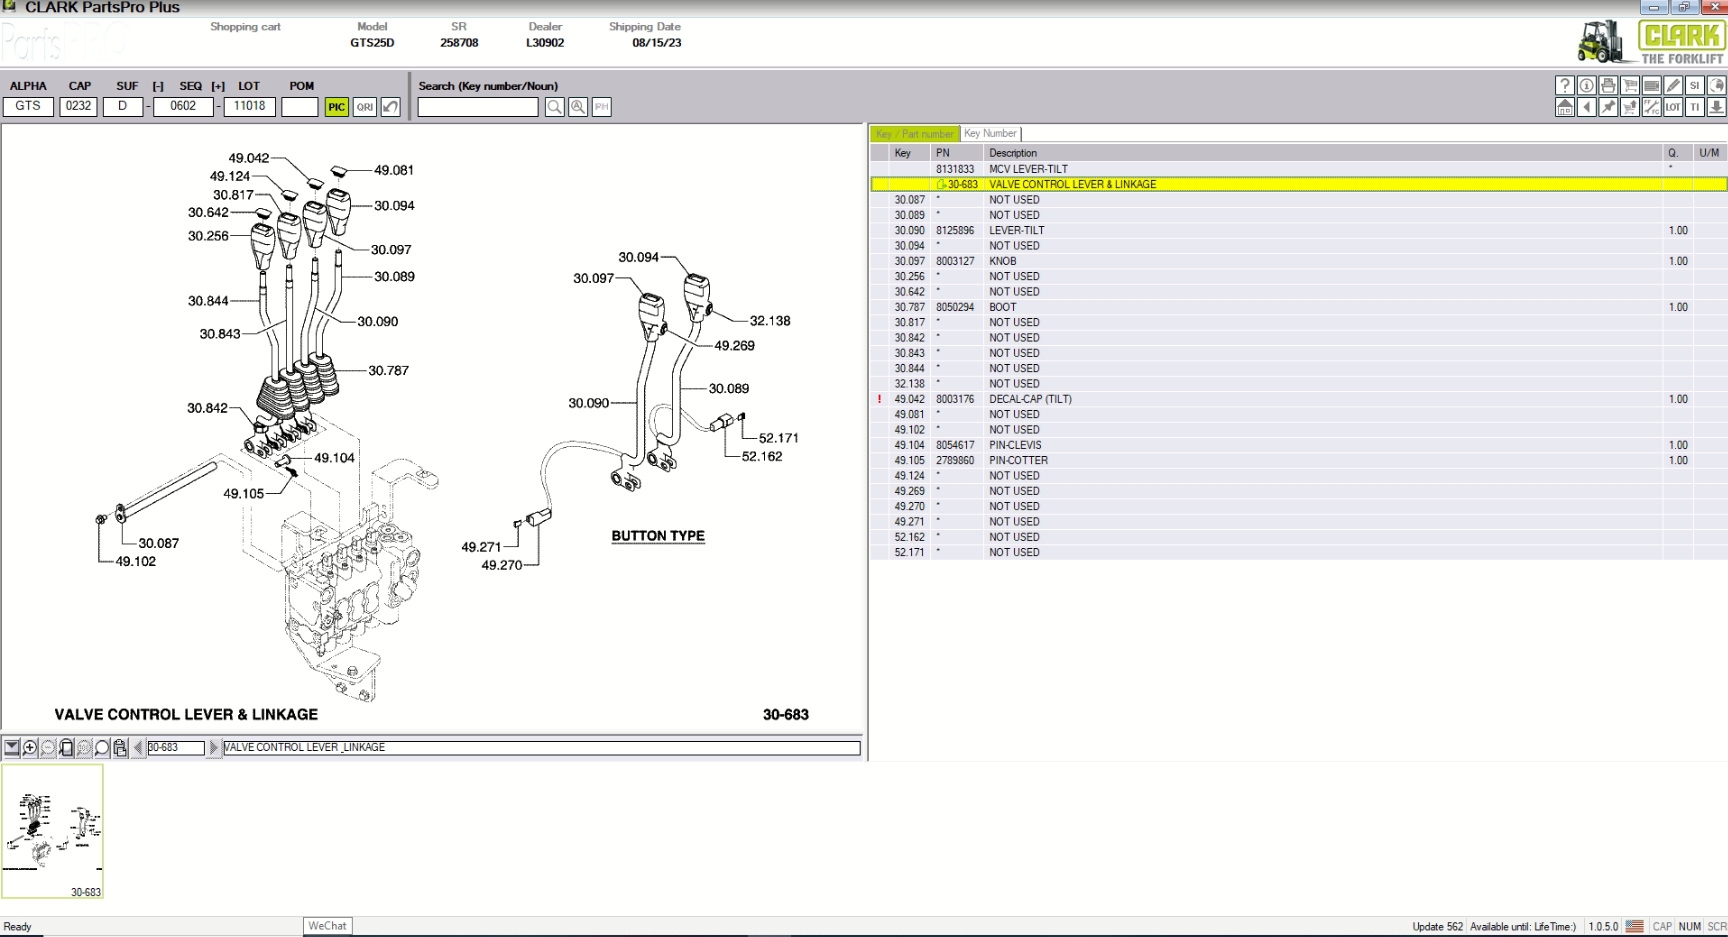Click the picture title VALVE CONTROL LEVER field

[x=541, y=747]
